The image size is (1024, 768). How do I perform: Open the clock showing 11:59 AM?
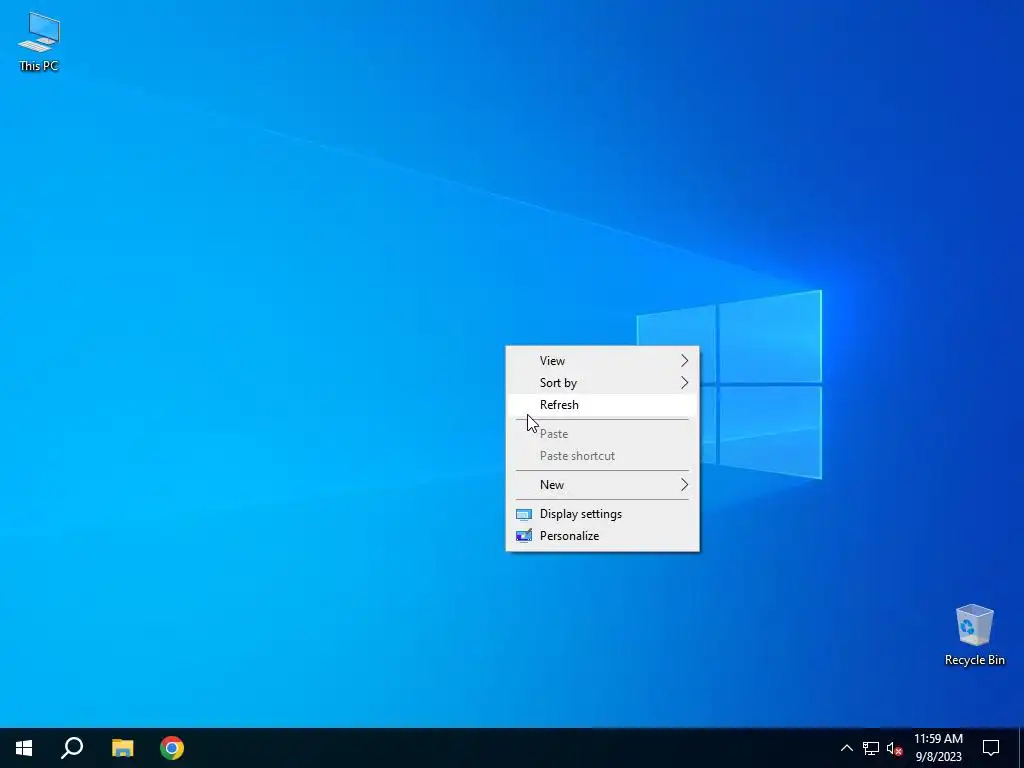pyautogui.click(x=938, y=748)
